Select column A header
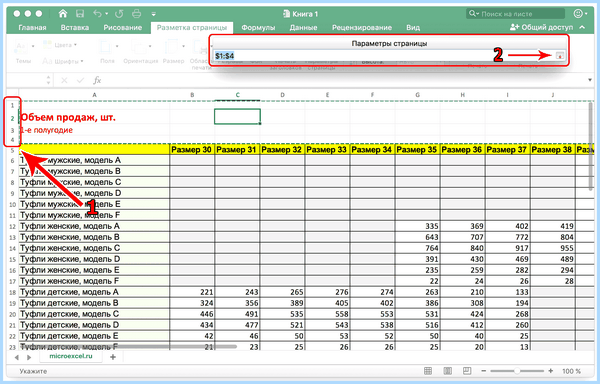600x384 pixels. click(x=95, y=95)
